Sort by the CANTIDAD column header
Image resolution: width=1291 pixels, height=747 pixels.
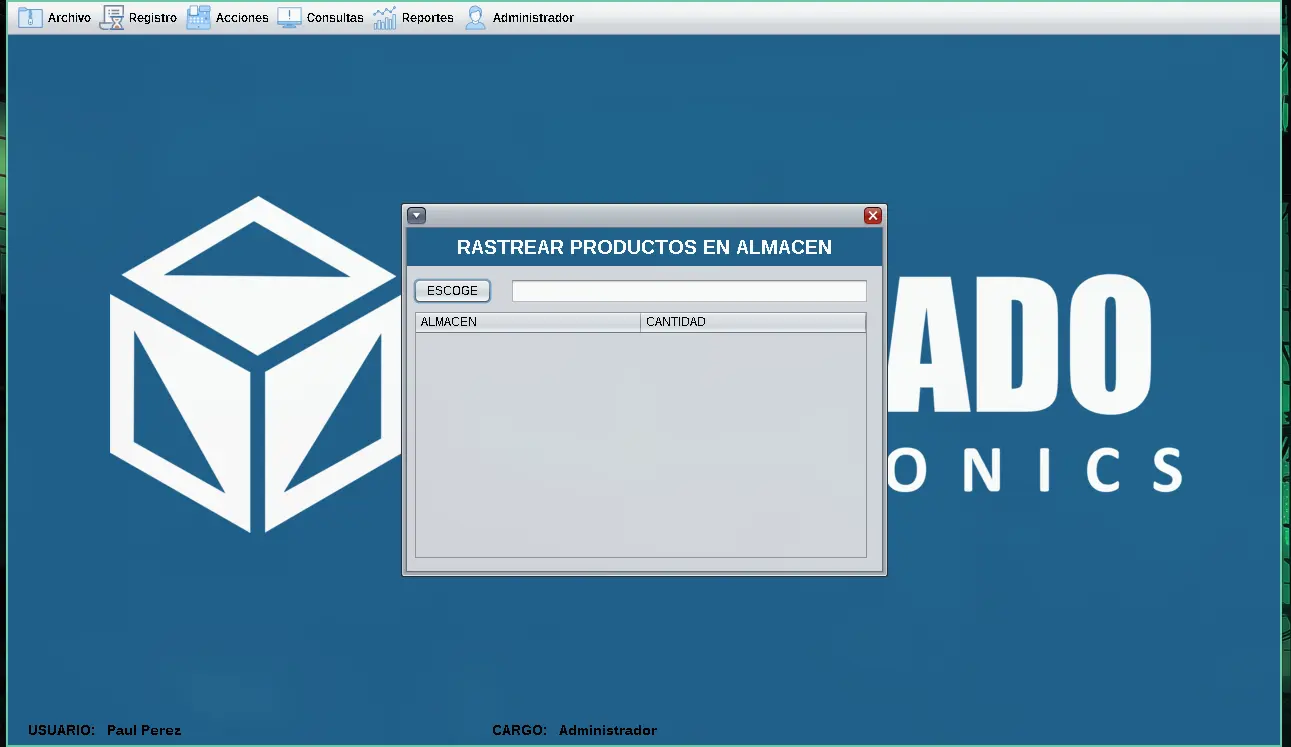click(753, 322)
